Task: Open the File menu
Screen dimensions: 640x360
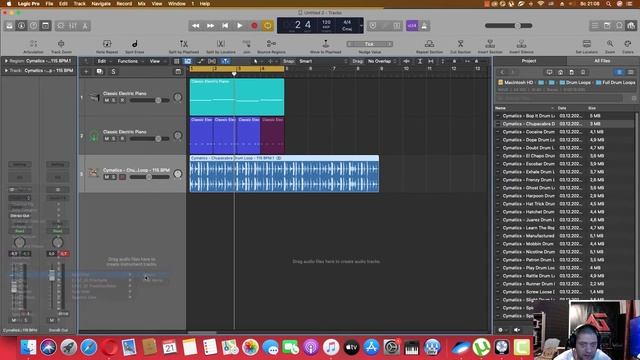Action: point(49,4)
